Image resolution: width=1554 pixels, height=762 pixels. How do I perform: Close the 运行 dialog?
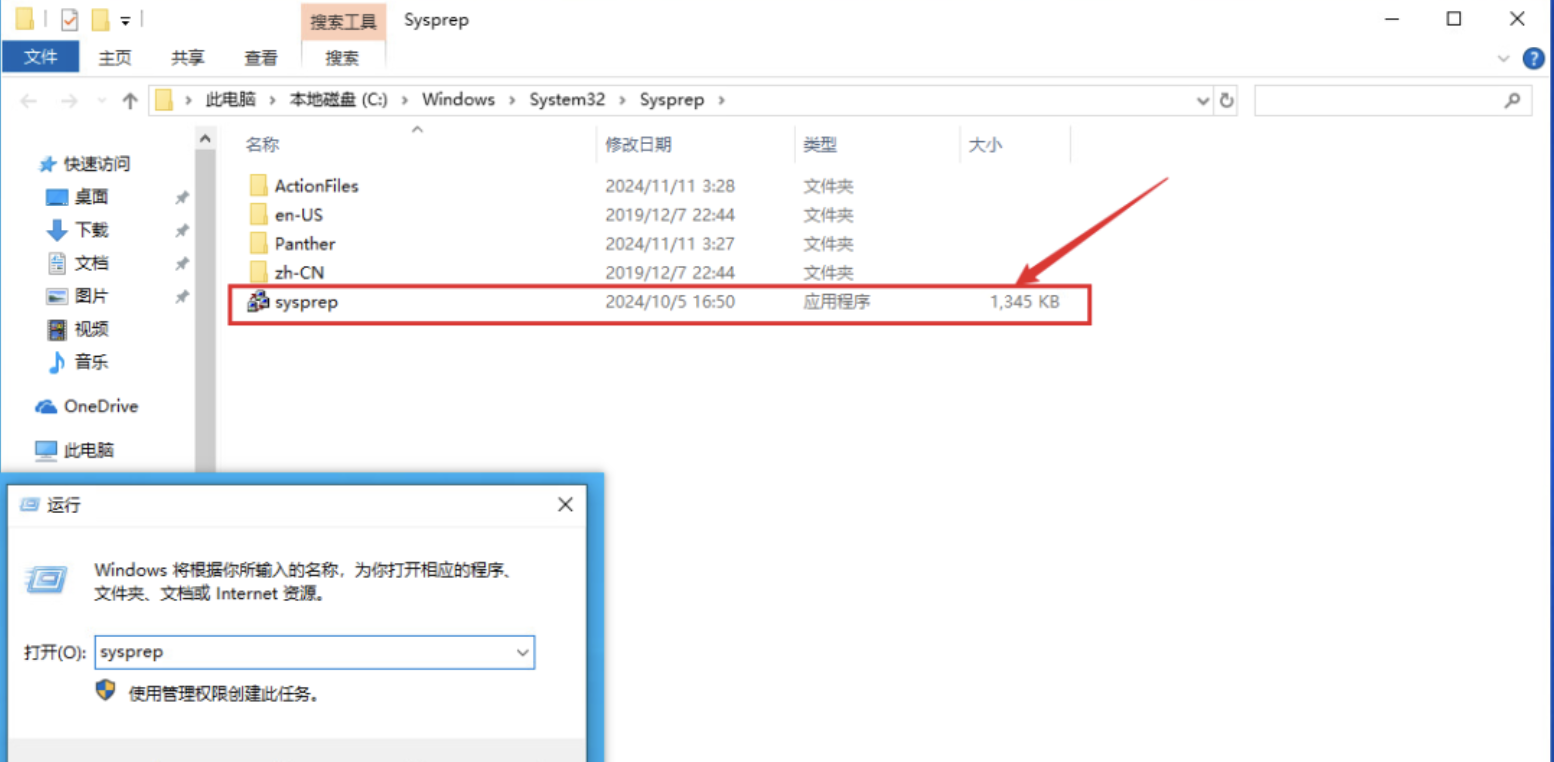tap(565, 505)
